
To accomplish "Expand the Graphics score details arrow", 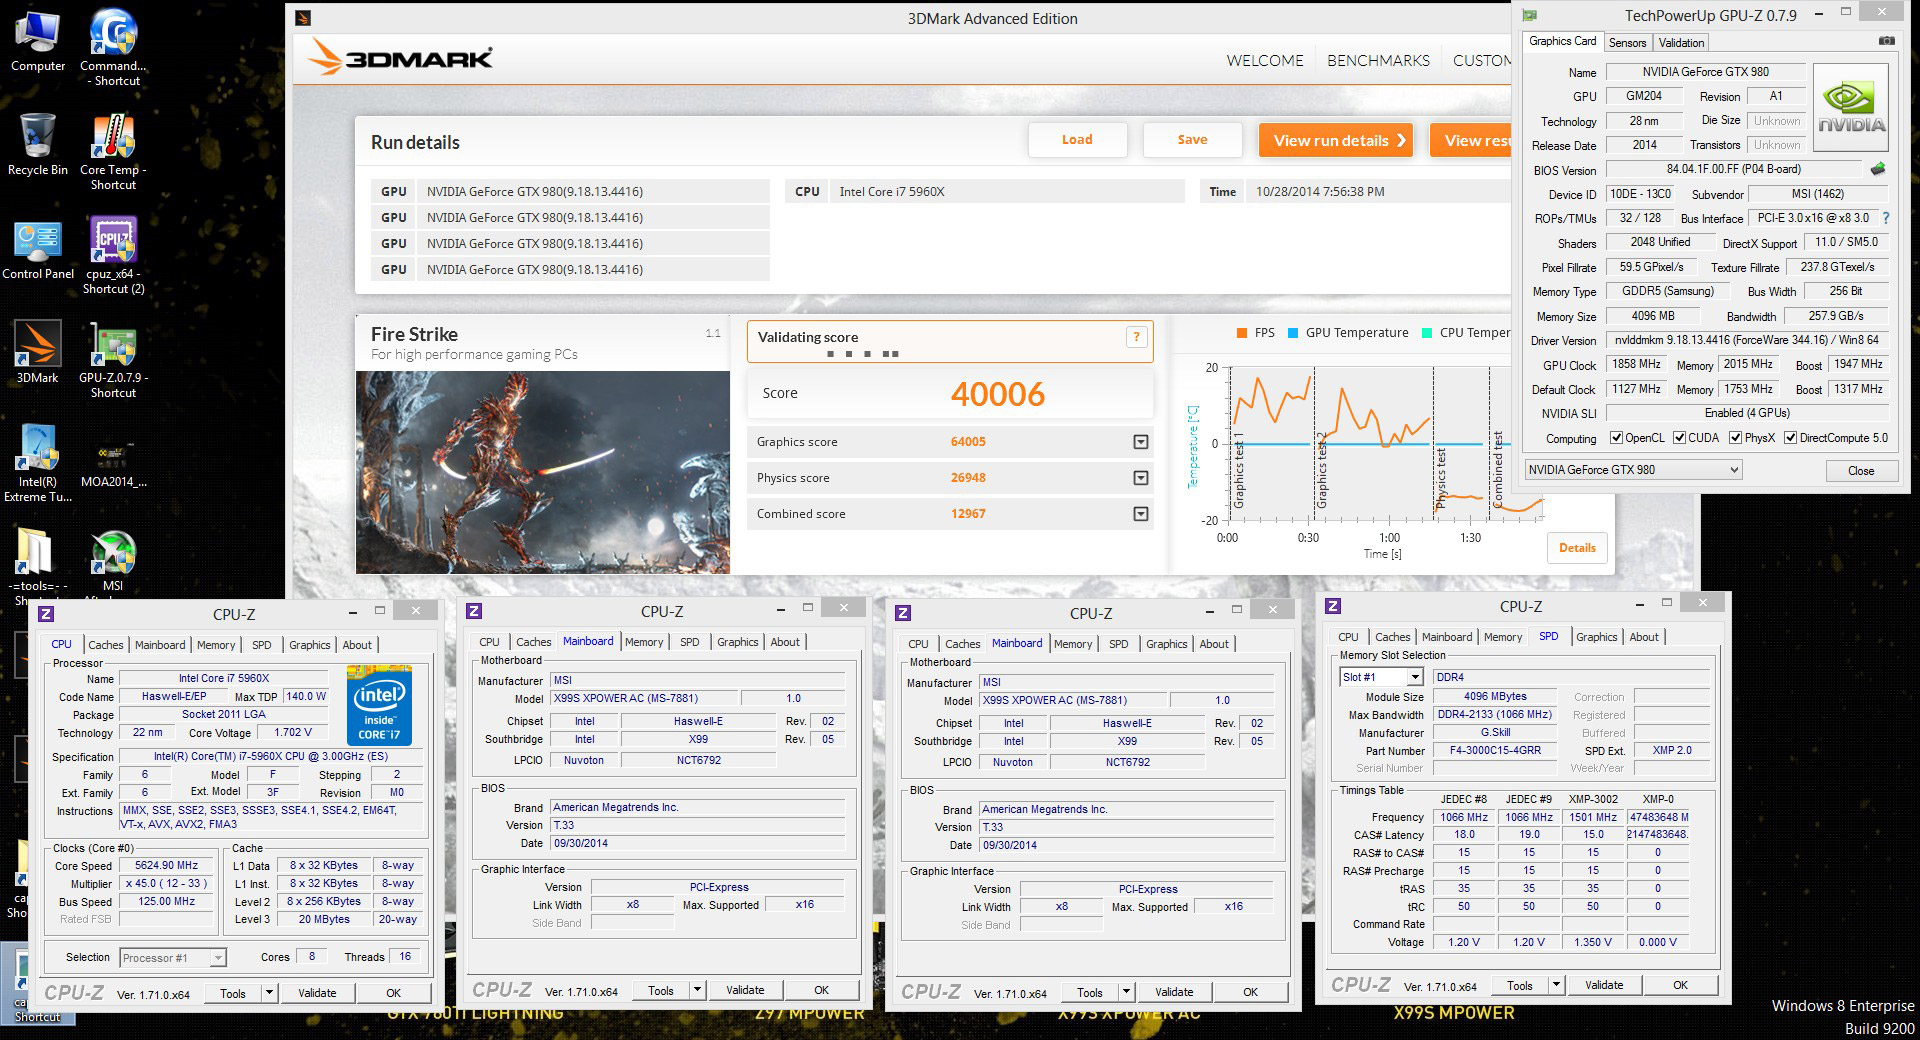I will 1140,442.
